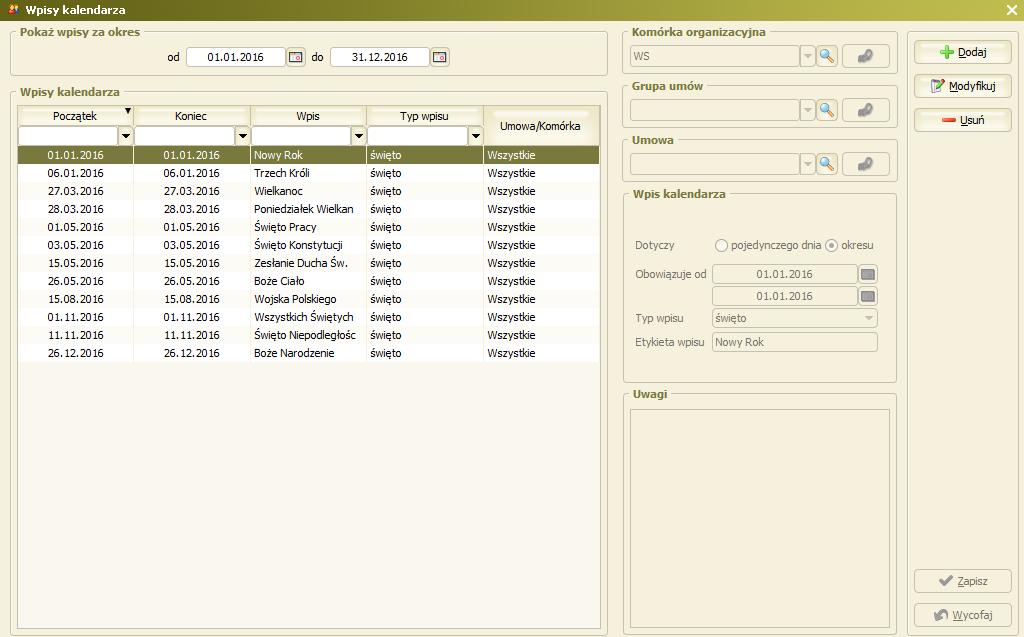Expand Grupa umów dropdown arrow

click(808, 110)
